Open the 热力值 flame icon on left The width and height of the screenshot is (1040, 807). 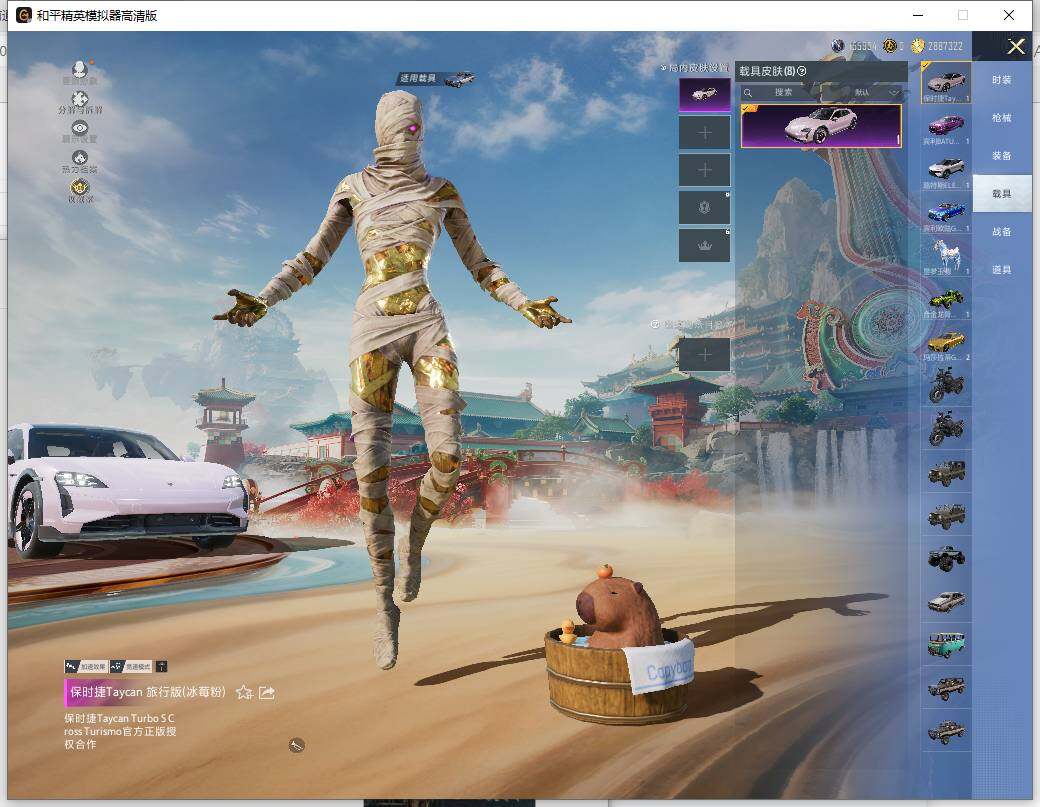pos(80,159)
